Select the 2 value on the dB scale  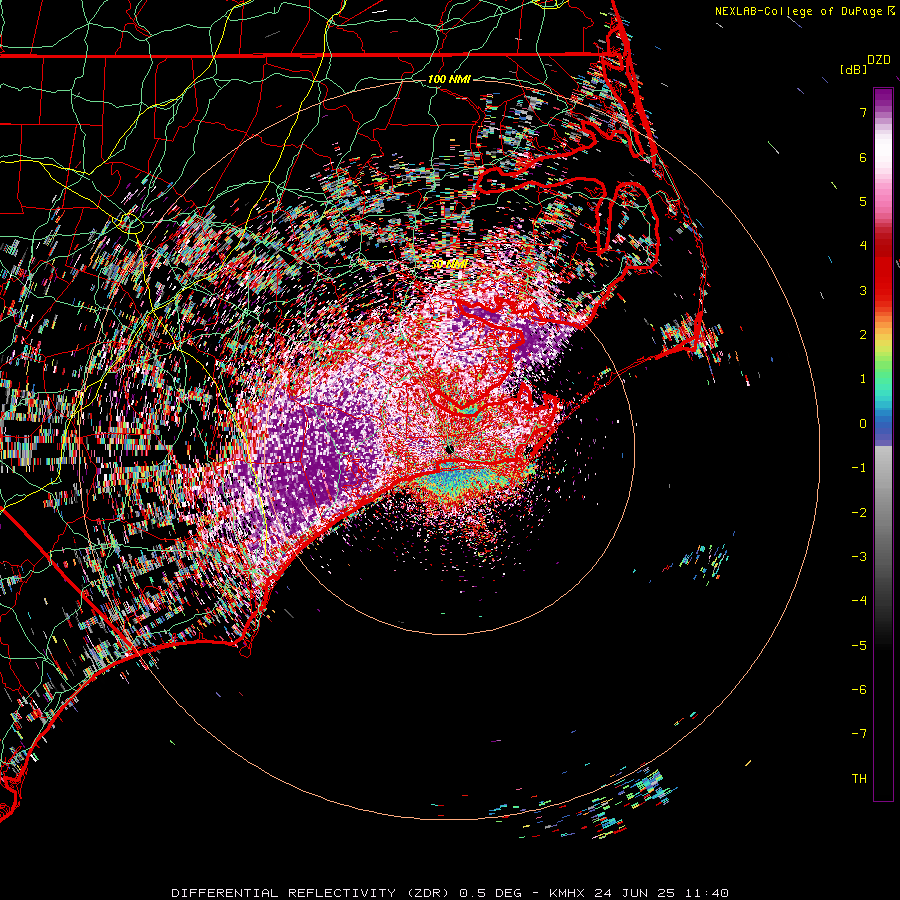[x=863, y=335]
